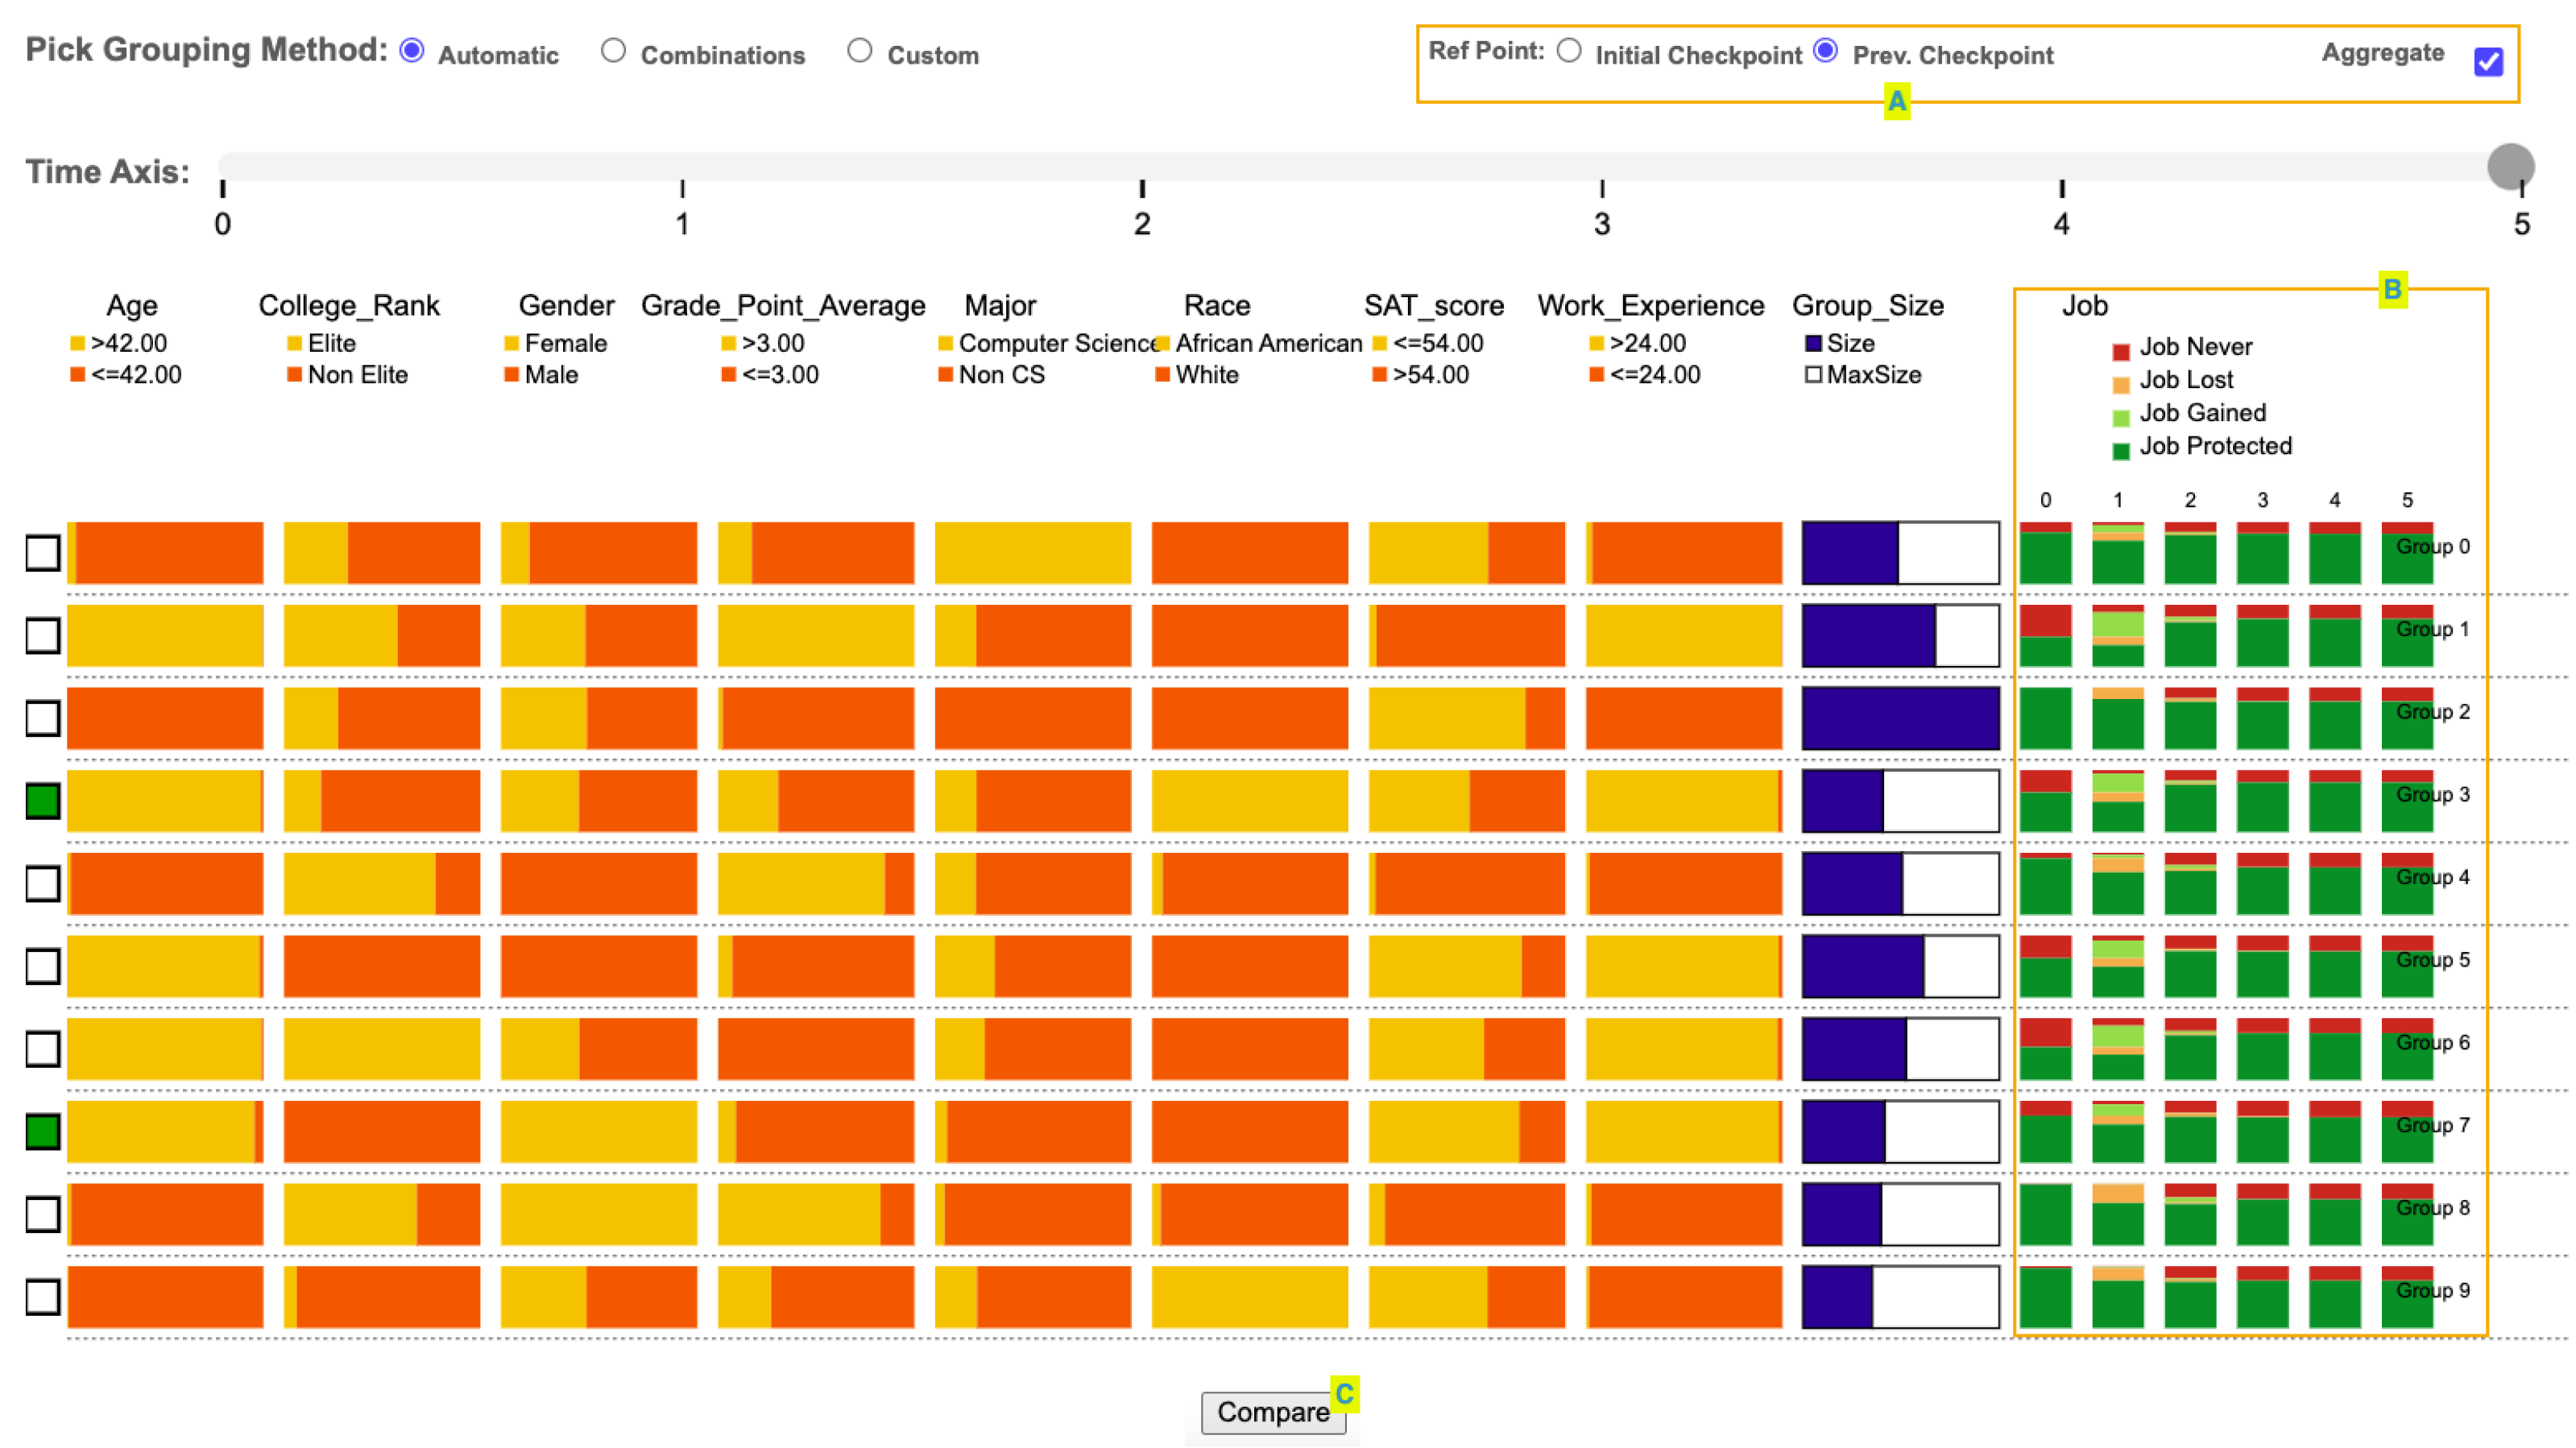Viewport: 2576px width, 1448px height.
Task: Click the Elite legend swatch under College_Rank
Action: tap(295, 344)
